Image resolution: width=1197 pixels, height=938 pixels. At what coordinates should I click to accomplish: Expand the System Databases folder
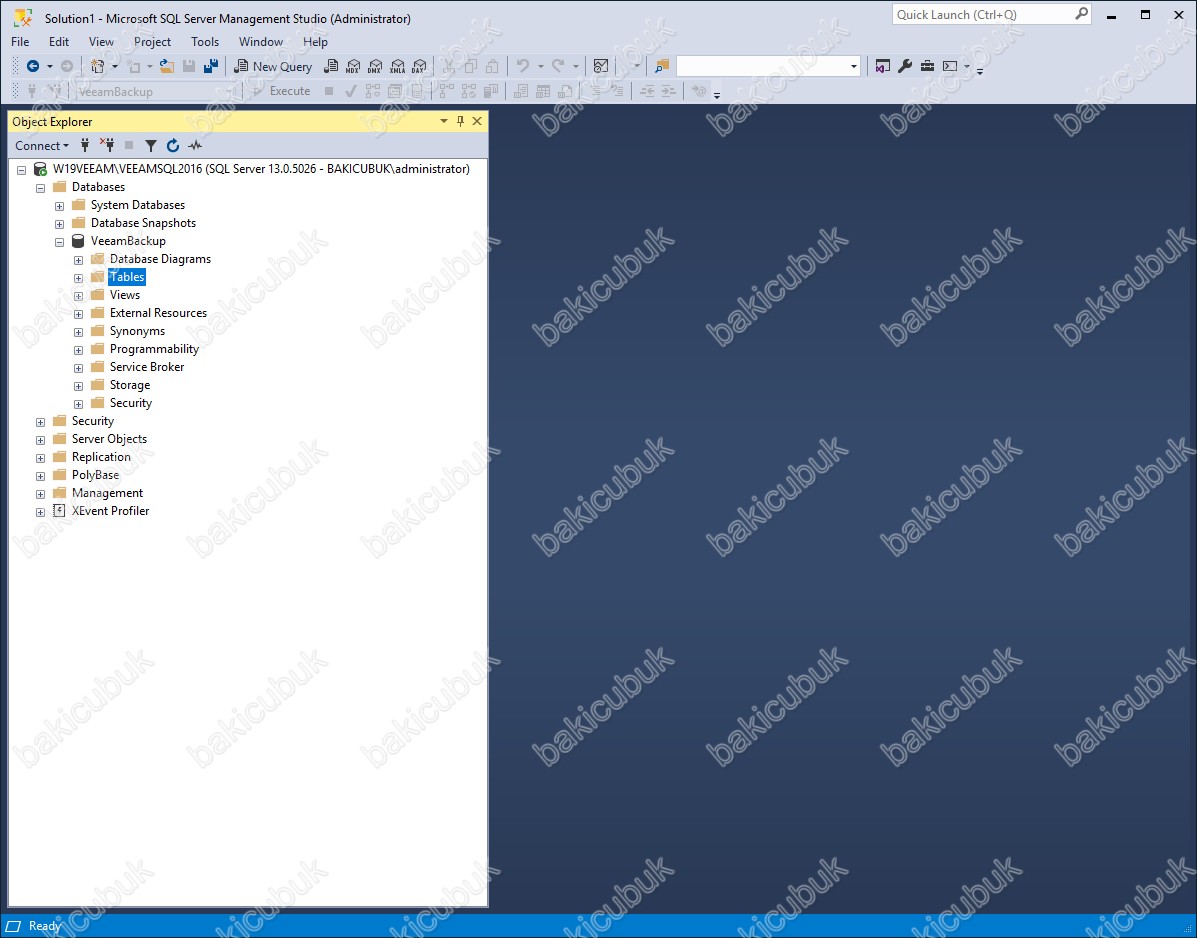click(60, 206)
